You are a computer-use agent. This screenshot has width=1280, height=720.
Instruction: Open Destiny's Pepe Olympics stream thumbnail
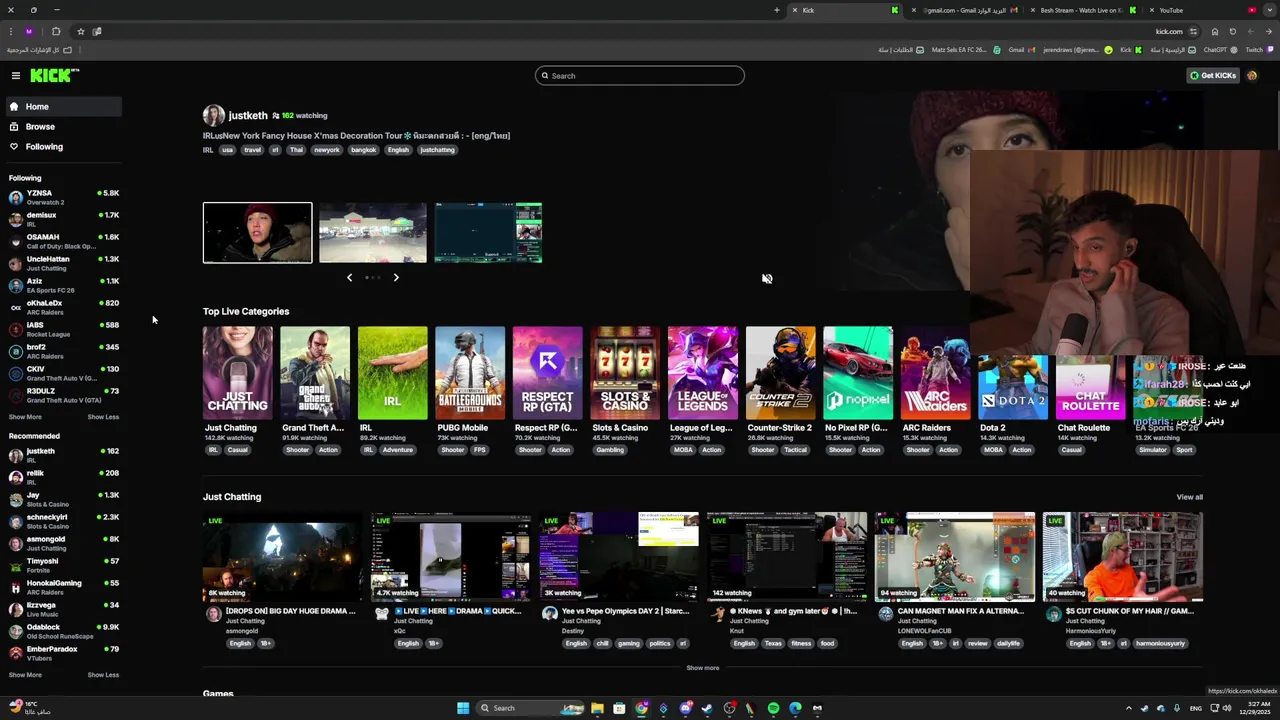[619, 557]
